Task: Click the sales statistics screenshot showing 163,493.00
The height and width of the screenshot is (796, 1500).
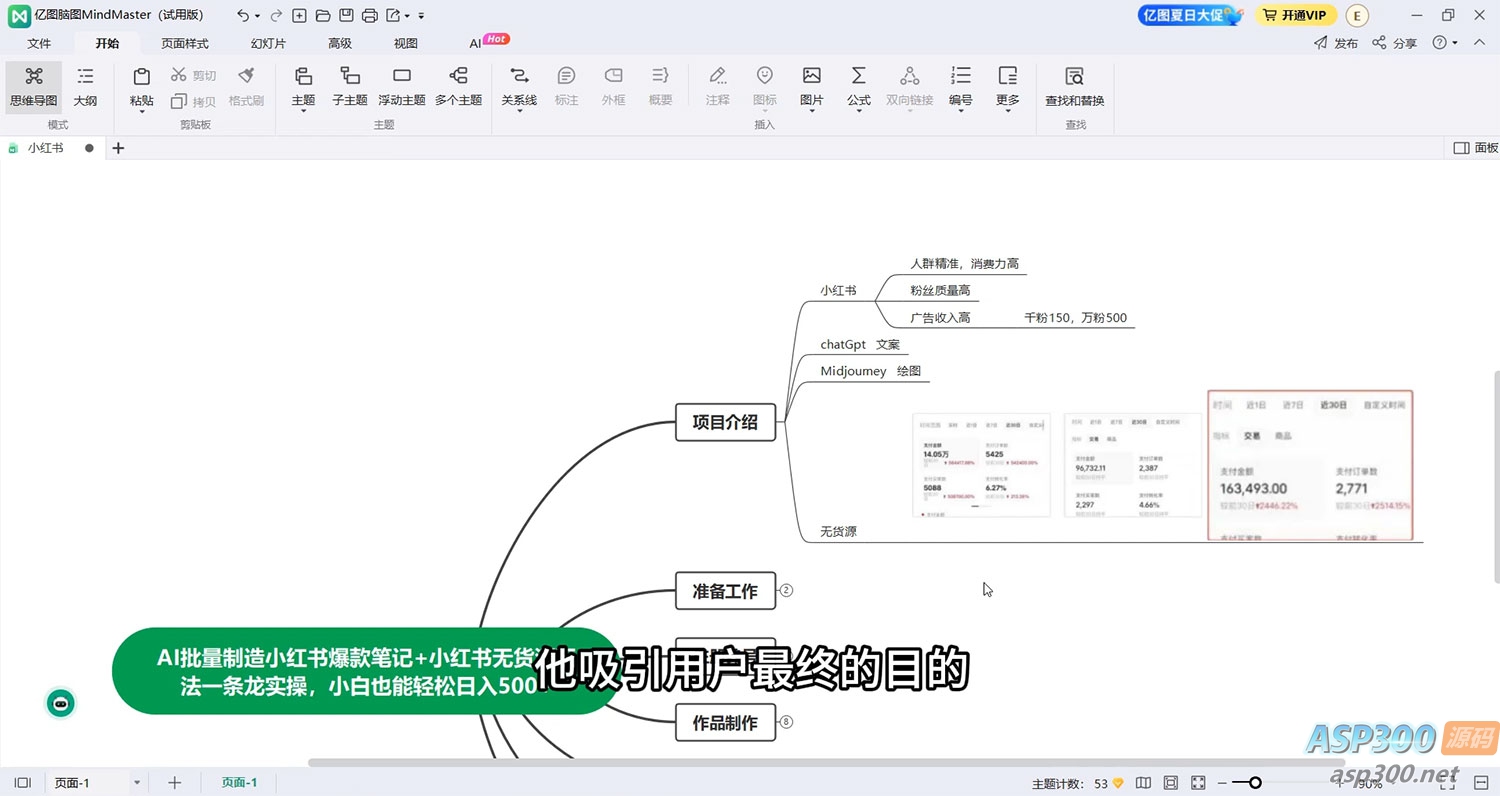Action: 1310,465
